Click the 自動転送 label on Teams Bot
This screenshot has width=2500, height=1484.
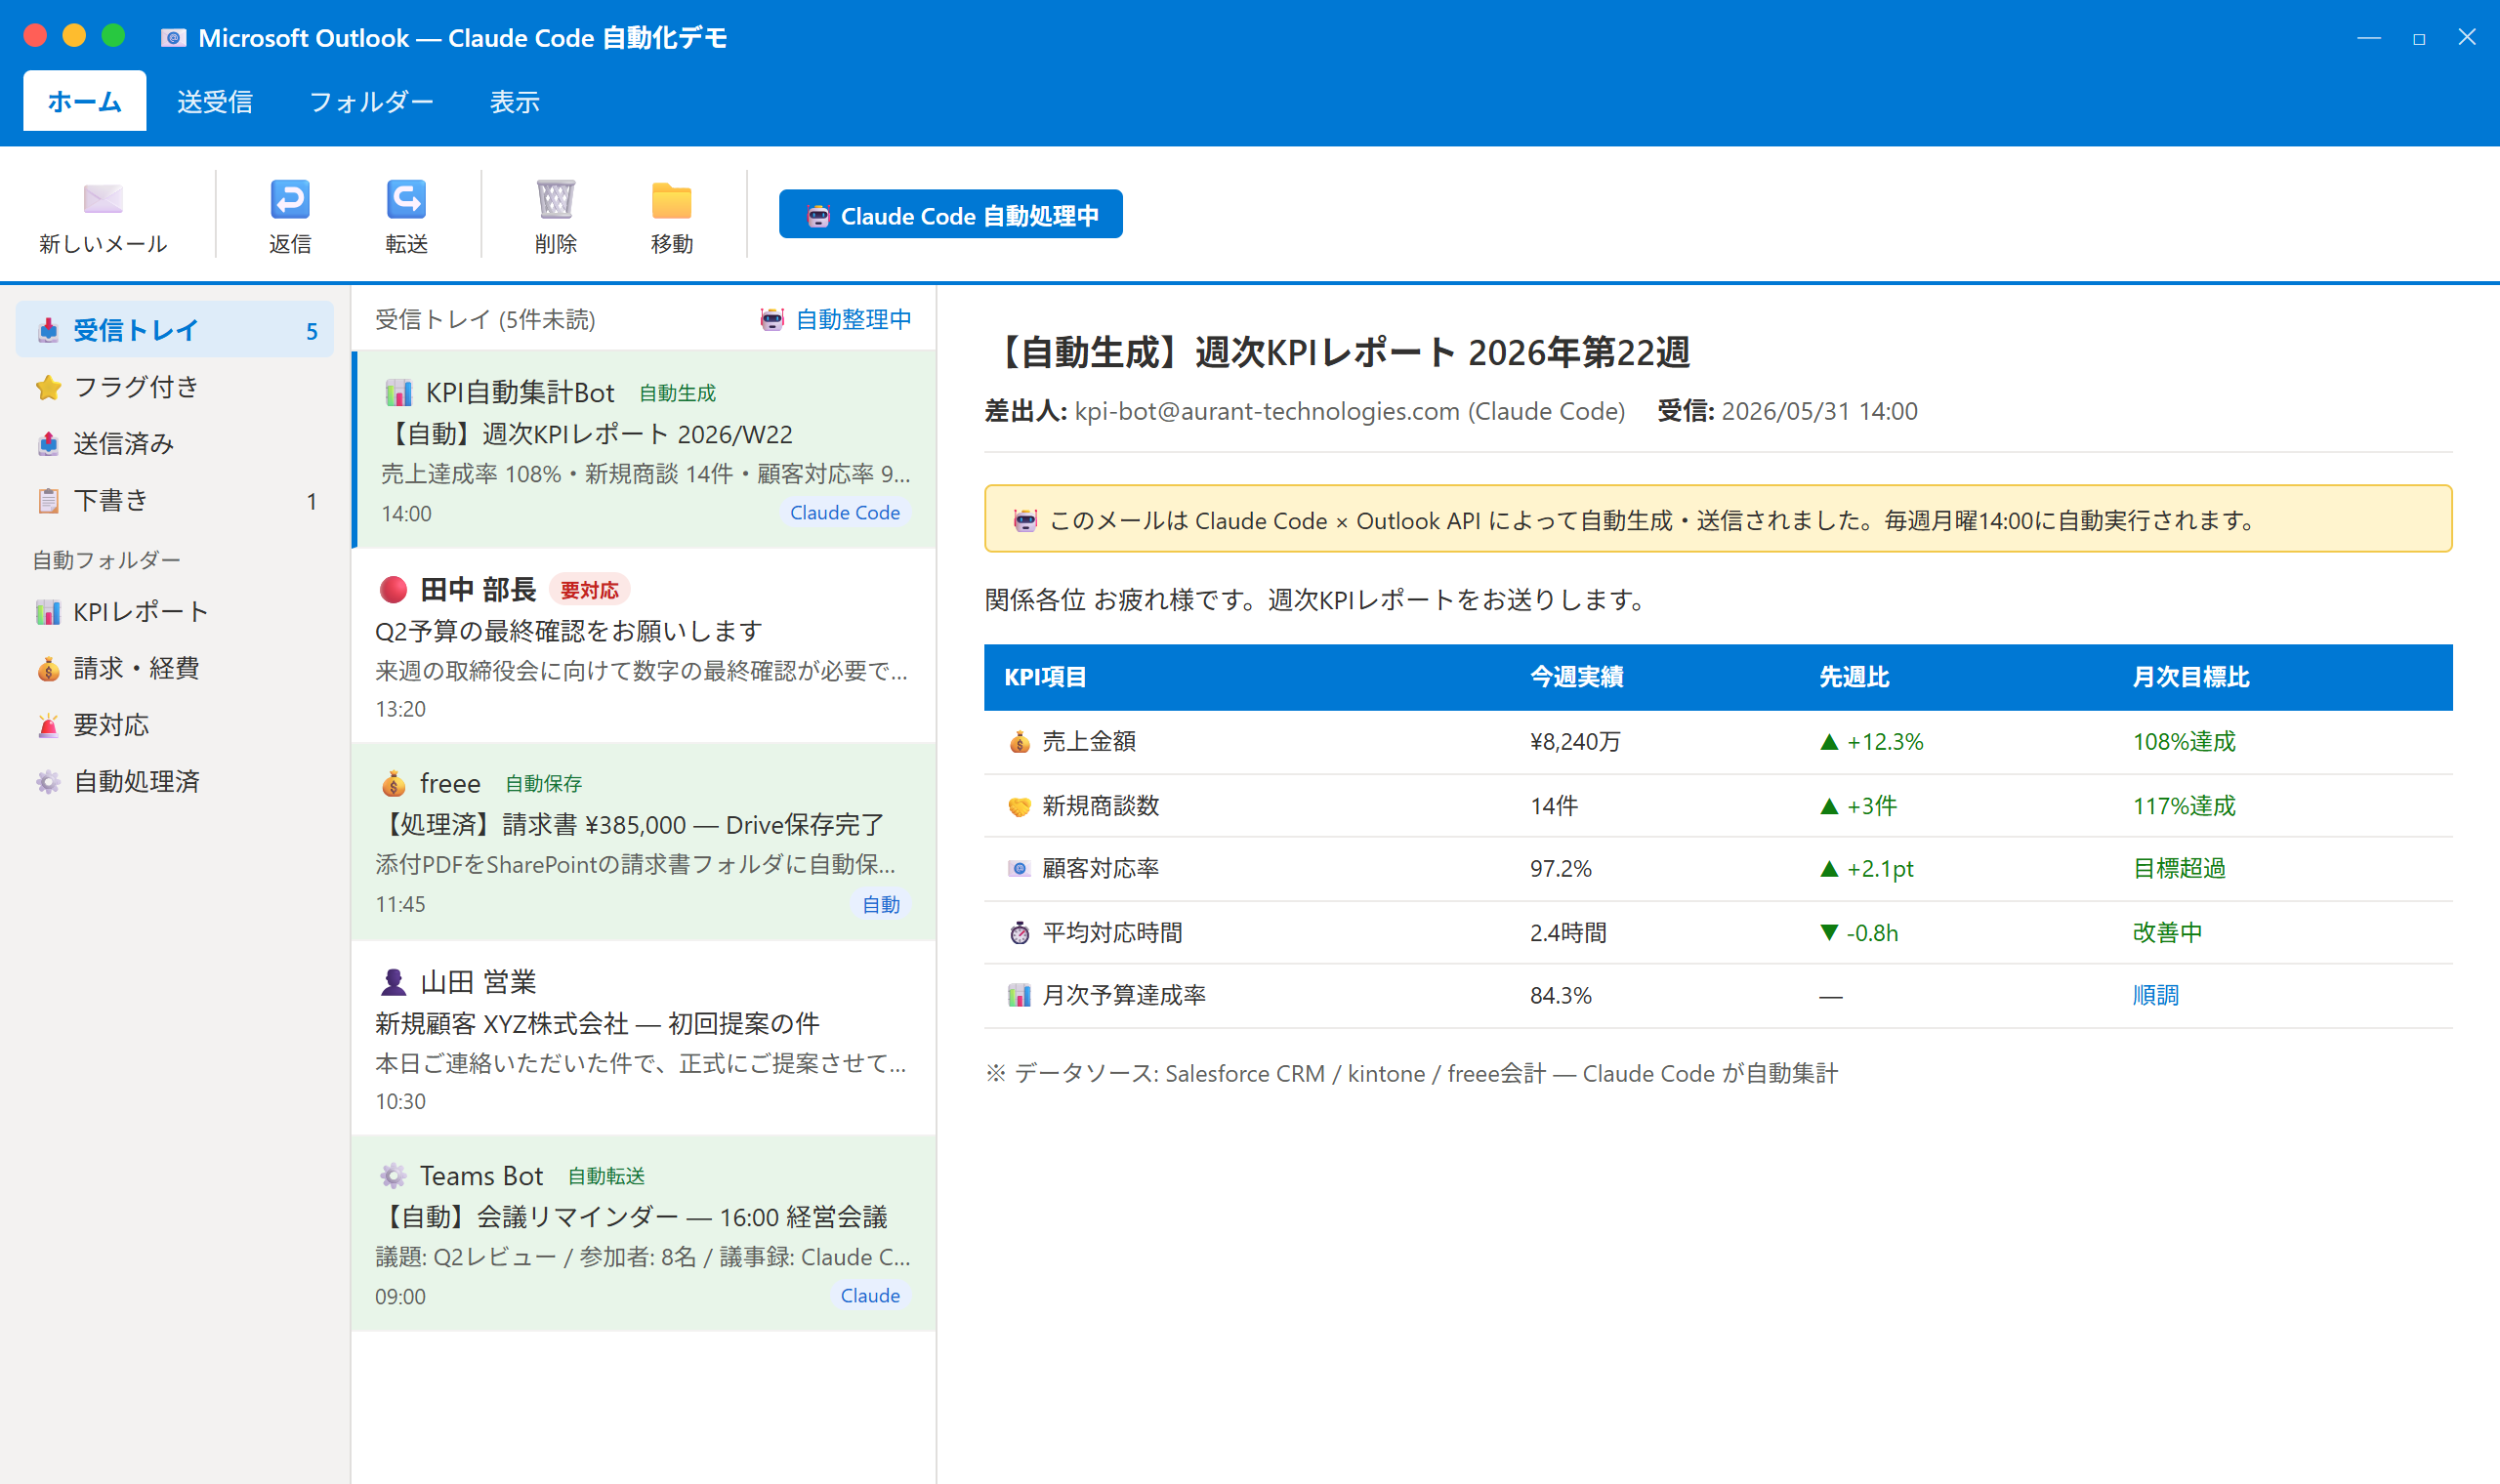[x=606, y=1176]
